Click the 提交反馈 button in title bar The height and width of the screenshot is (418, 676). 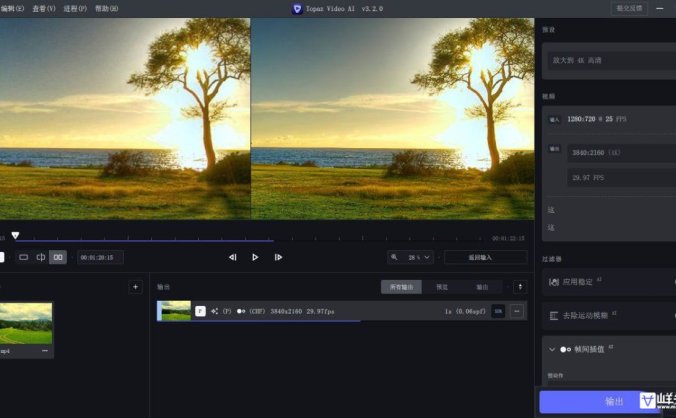pyautogui.click(x=629, y=9)
